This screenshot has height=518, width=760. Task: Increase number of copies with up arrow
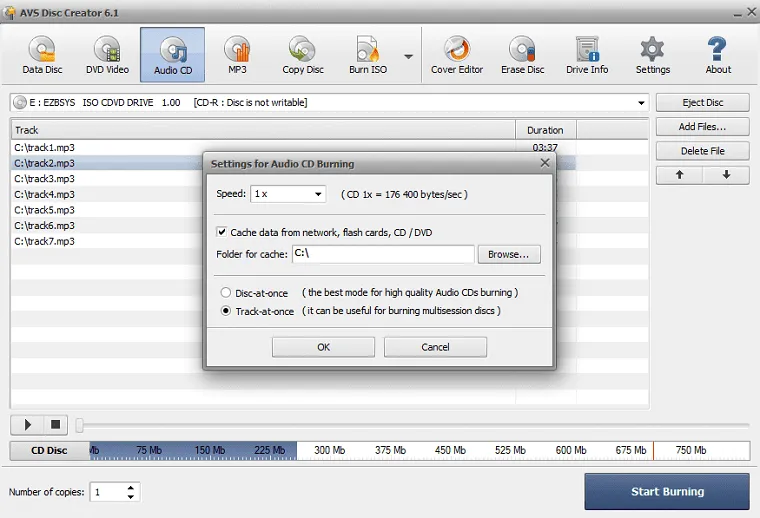131,487
